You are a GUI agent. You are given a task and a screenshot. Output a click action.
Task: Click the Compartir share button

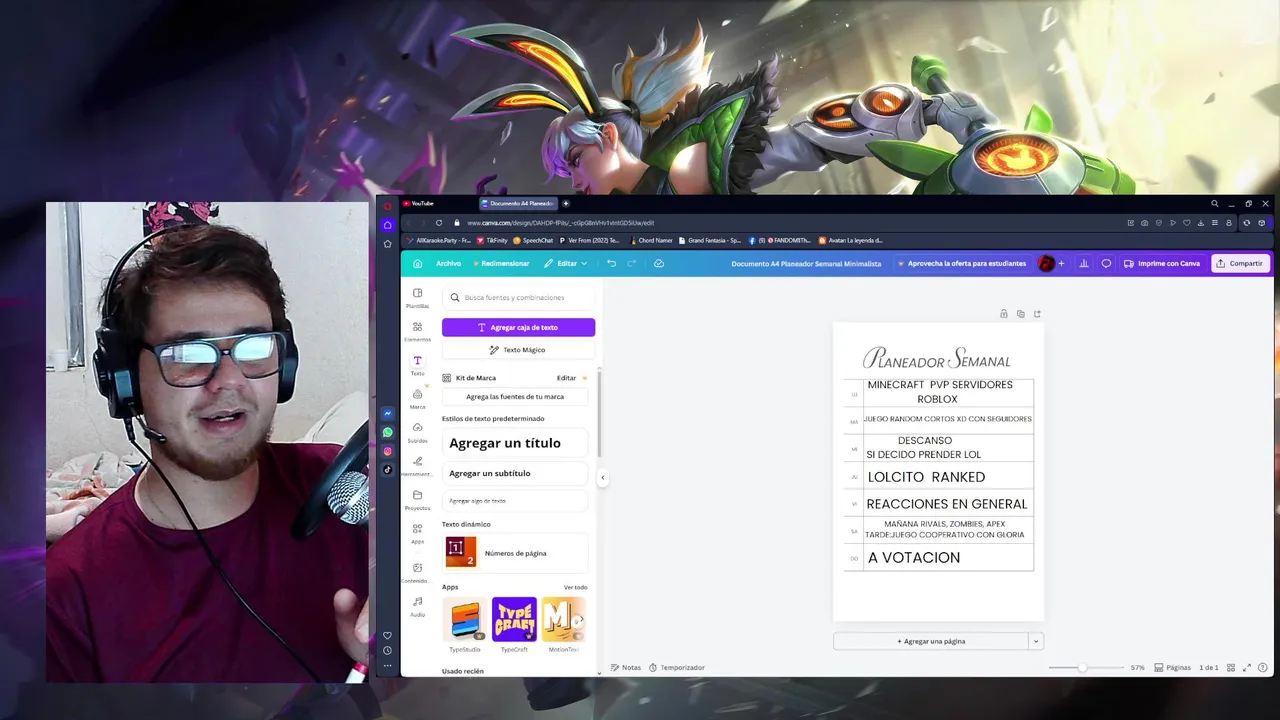[1239, 264]
